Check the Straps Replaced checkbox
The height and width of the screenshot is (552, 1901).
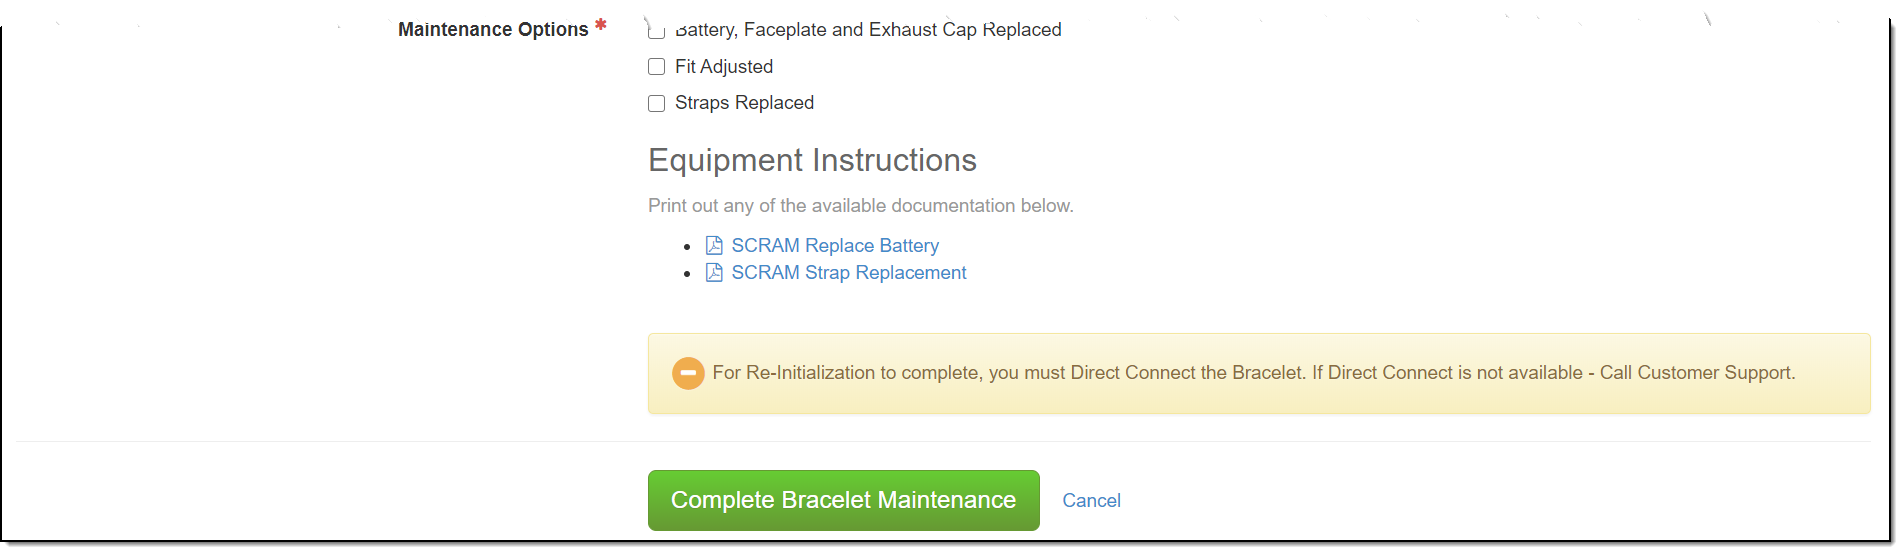tap(657, 104)
